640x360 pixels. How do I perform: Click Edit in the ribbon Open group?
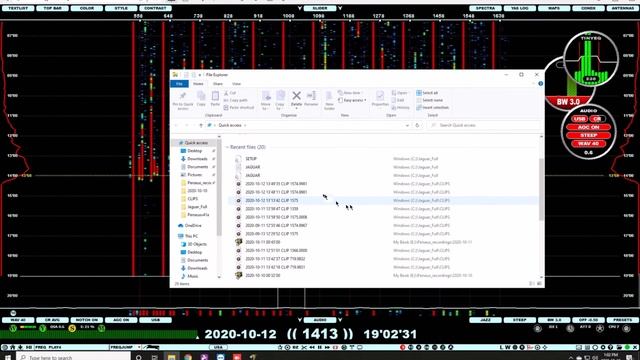pyautogui.click(x=398, y=100)
